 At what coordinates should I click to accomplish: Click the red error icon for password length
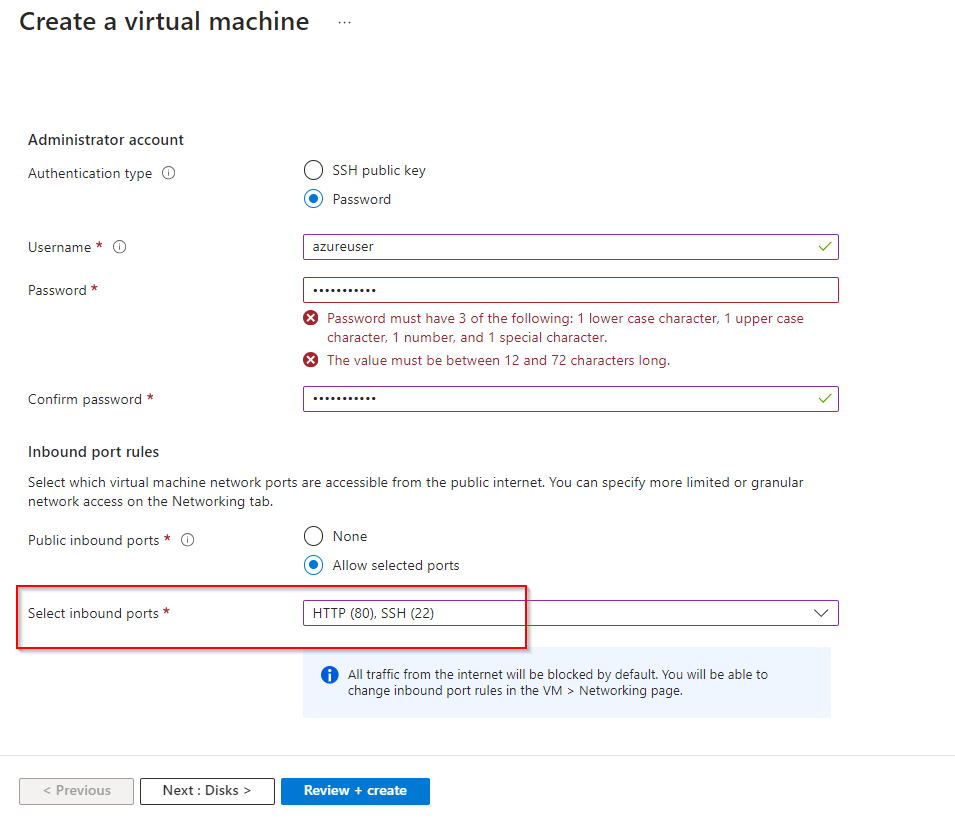point(311,360)
